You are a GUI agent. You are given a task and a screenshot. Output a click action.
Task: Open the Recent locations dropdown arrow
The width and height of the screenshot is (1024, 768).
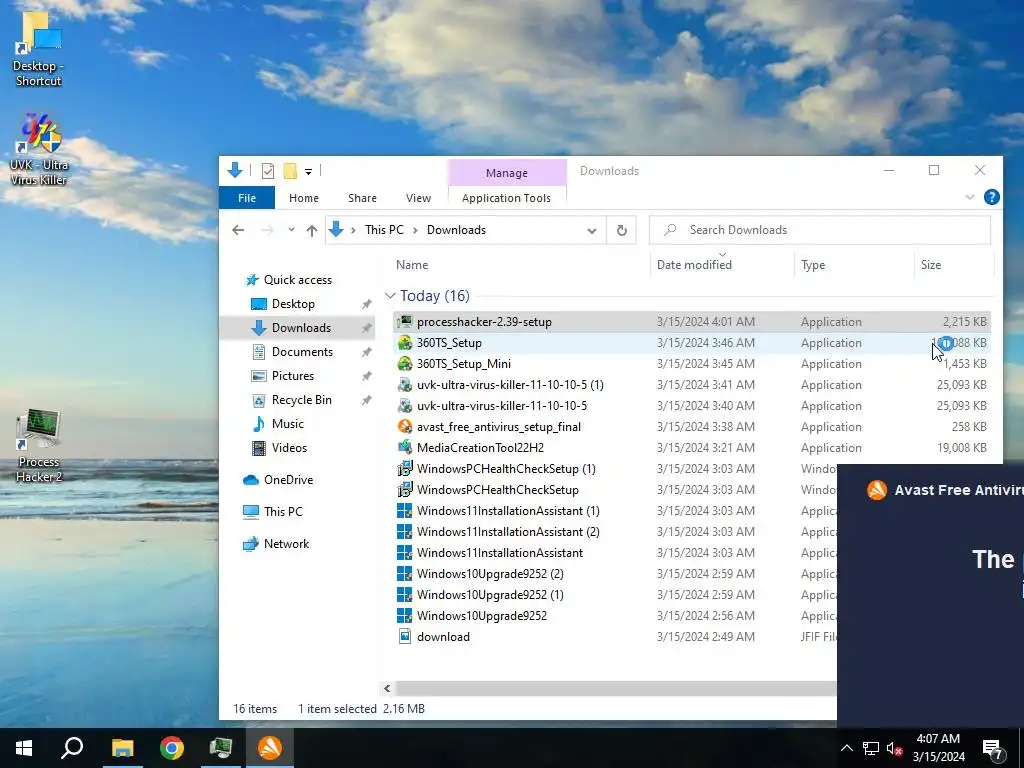(291, 230)
